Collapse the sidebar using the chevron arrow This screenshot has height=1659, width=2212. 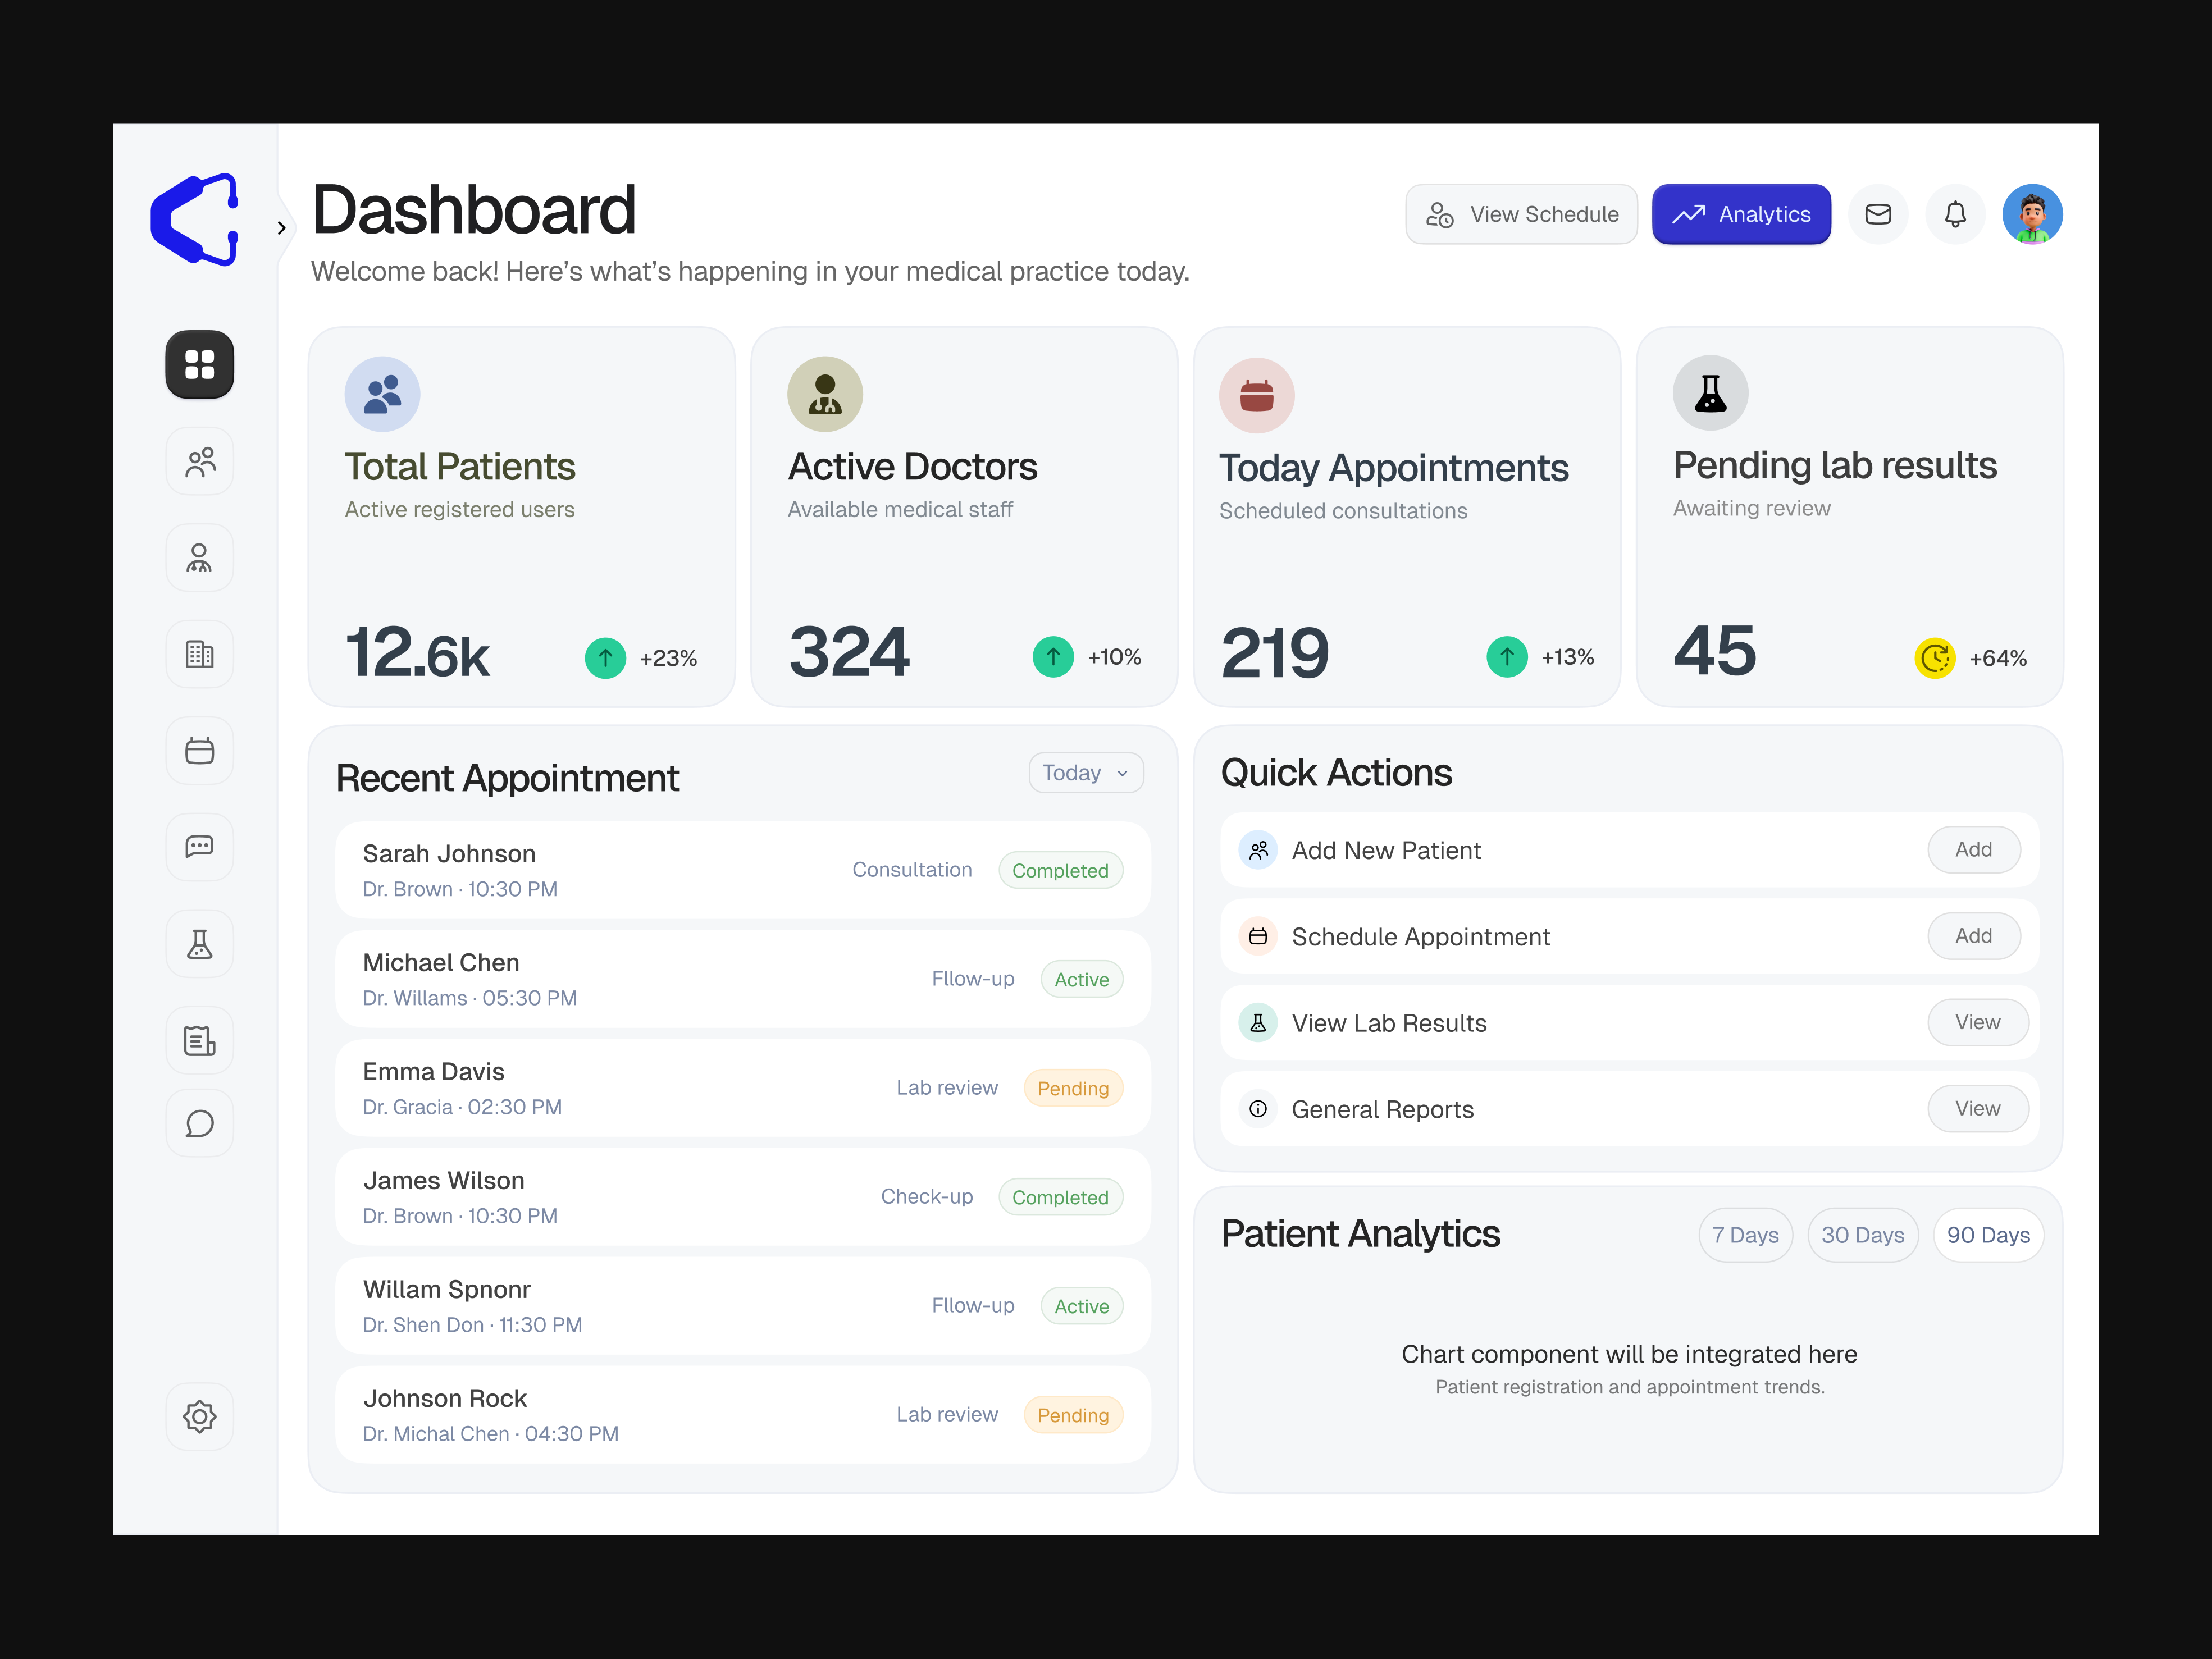[x=281, y=228]
